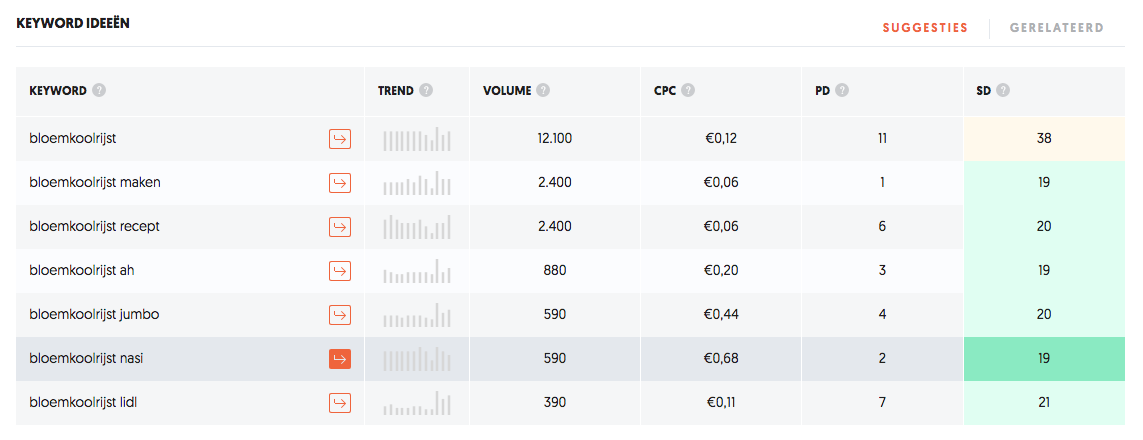Click the trend chart for bloemkoolrijst

tap(417, 139)
